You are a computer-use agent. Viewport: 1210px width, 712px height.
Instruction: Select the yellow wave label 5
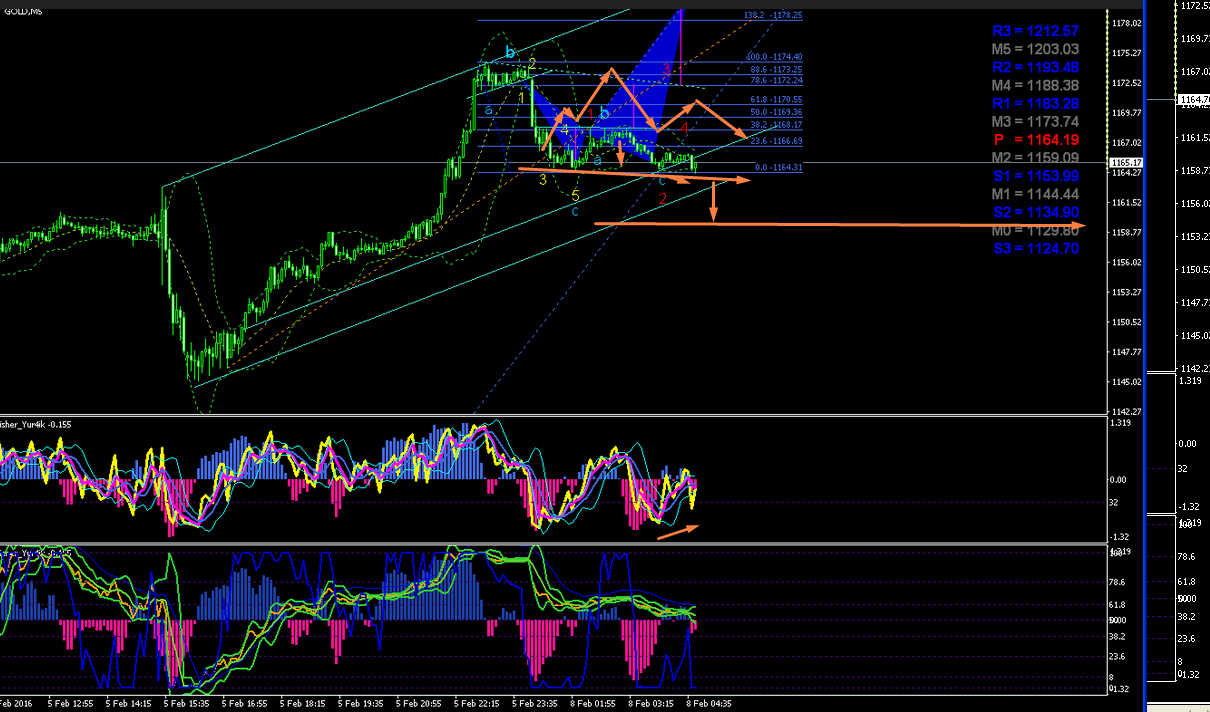click(576, 195)
